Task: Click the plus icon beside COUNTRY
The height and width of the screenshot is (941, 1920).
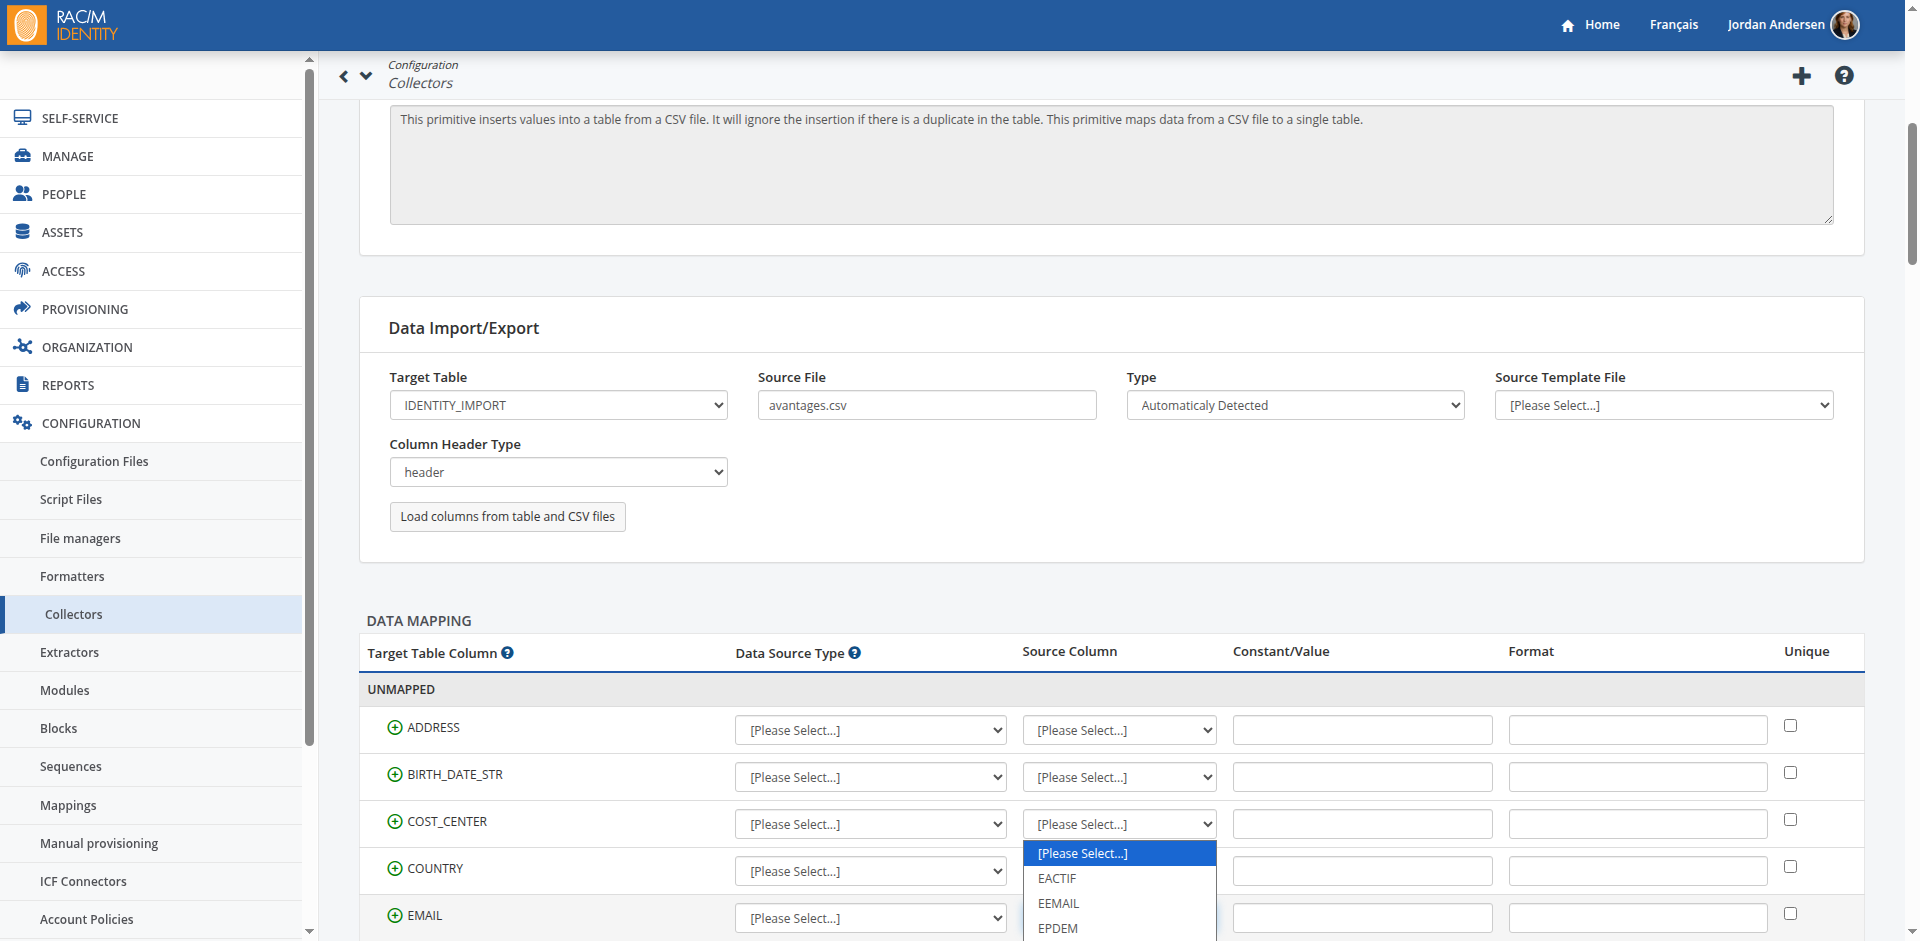Action: (x=395, y=869)
